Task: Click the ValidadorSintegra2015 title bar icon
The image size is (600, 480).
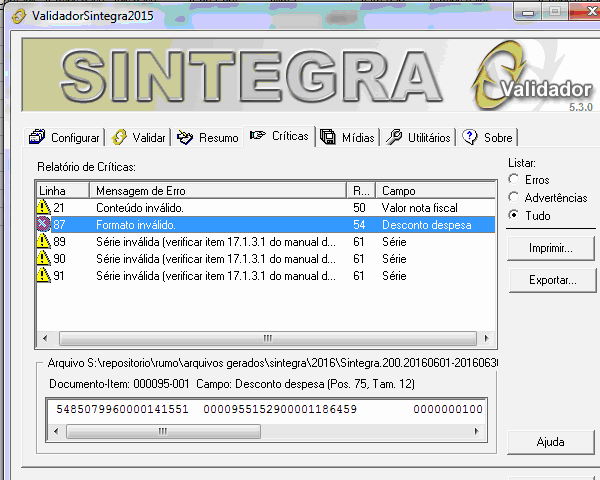Action: click(x=19, y=16)
